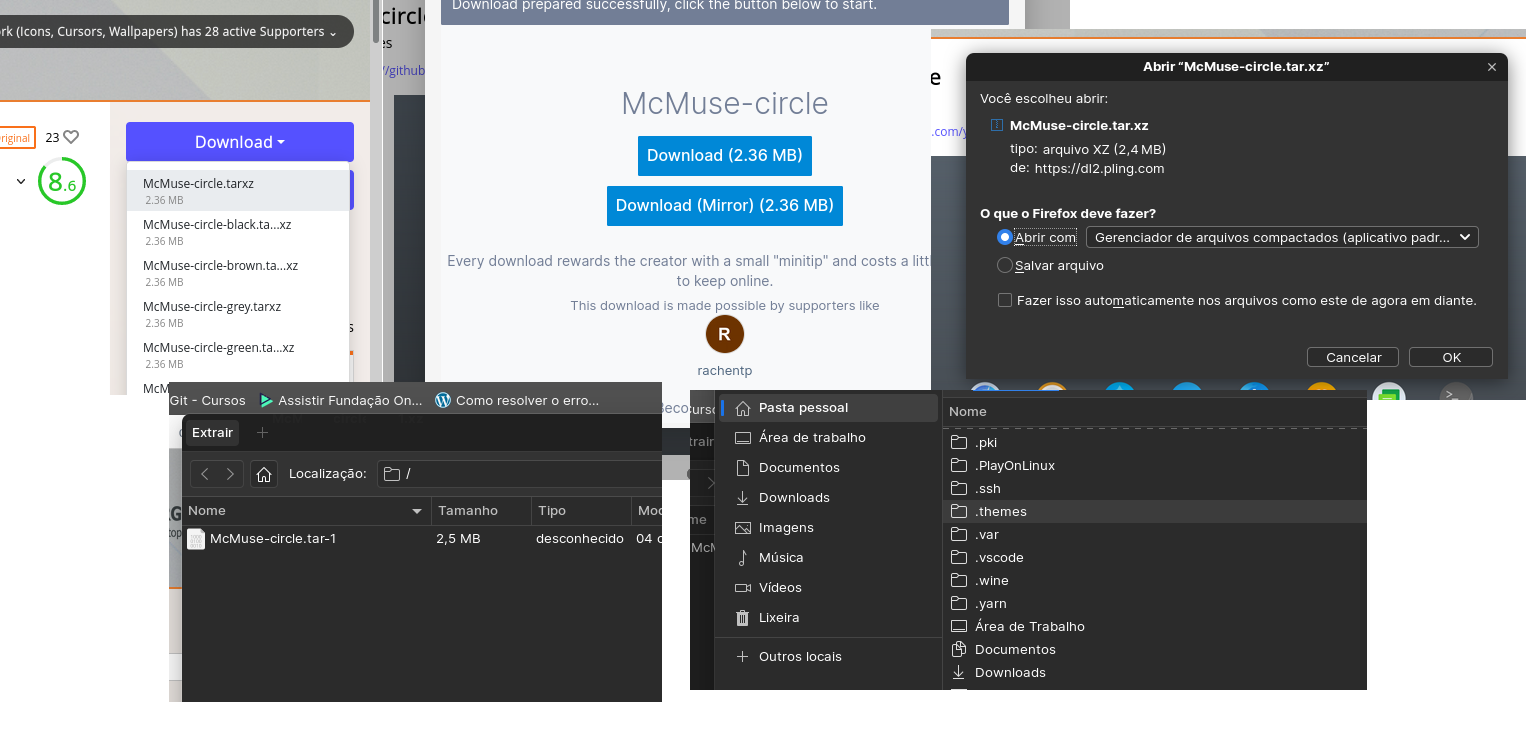Confirm with OK in the Firefox dialog

click(1451, 357)
